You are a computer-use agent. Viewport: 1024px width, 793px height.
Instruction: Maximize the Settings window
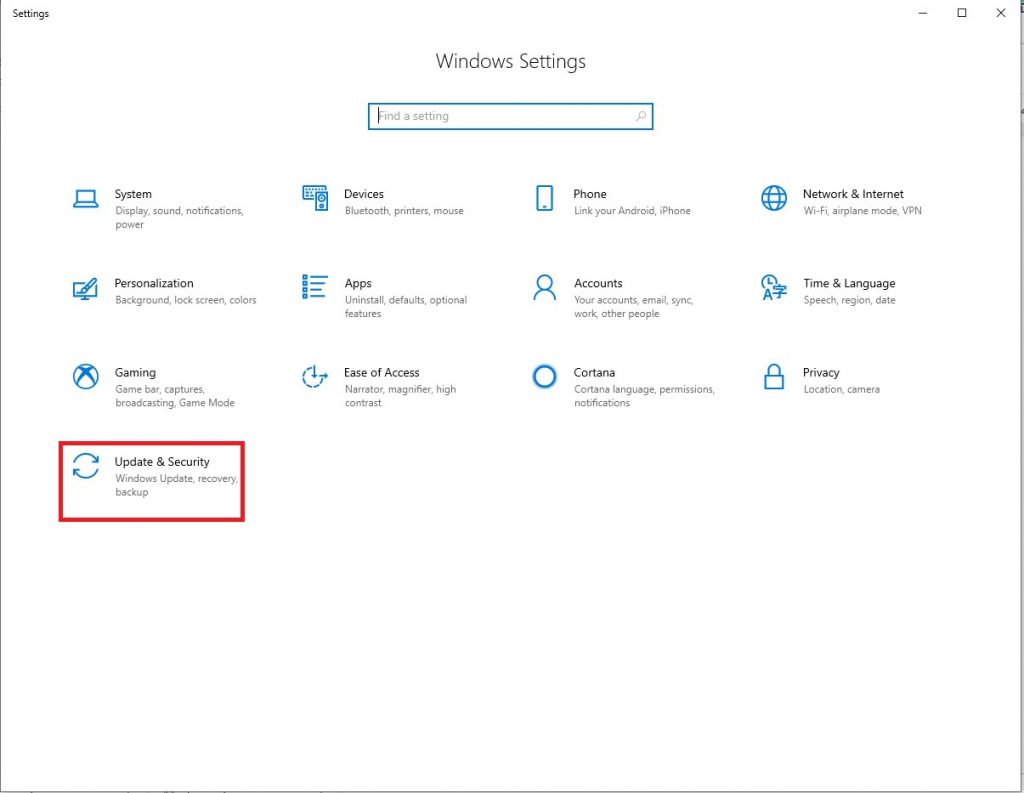click(x=961, y=13)
